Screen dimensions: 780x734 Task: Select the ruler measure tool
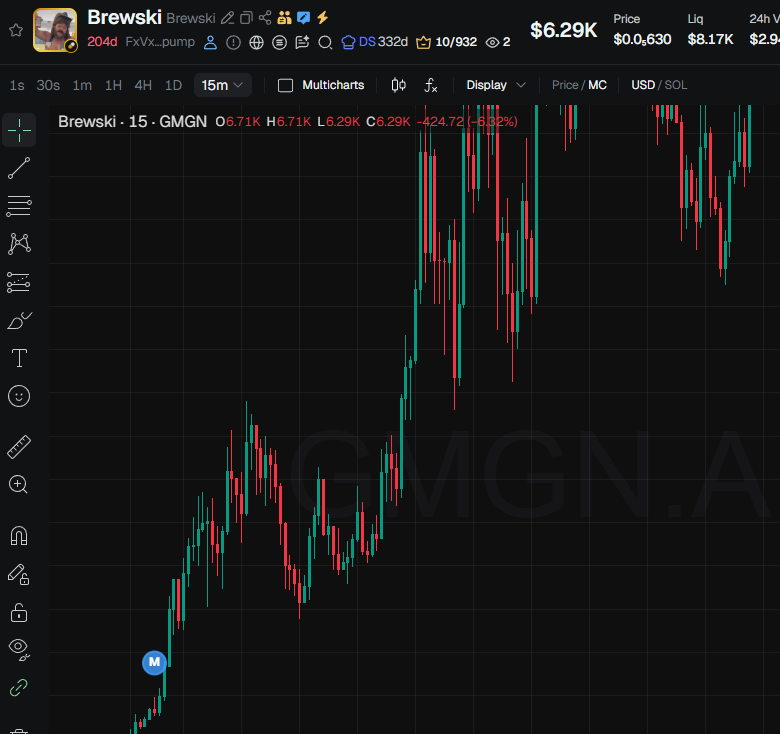coord(19,447)
